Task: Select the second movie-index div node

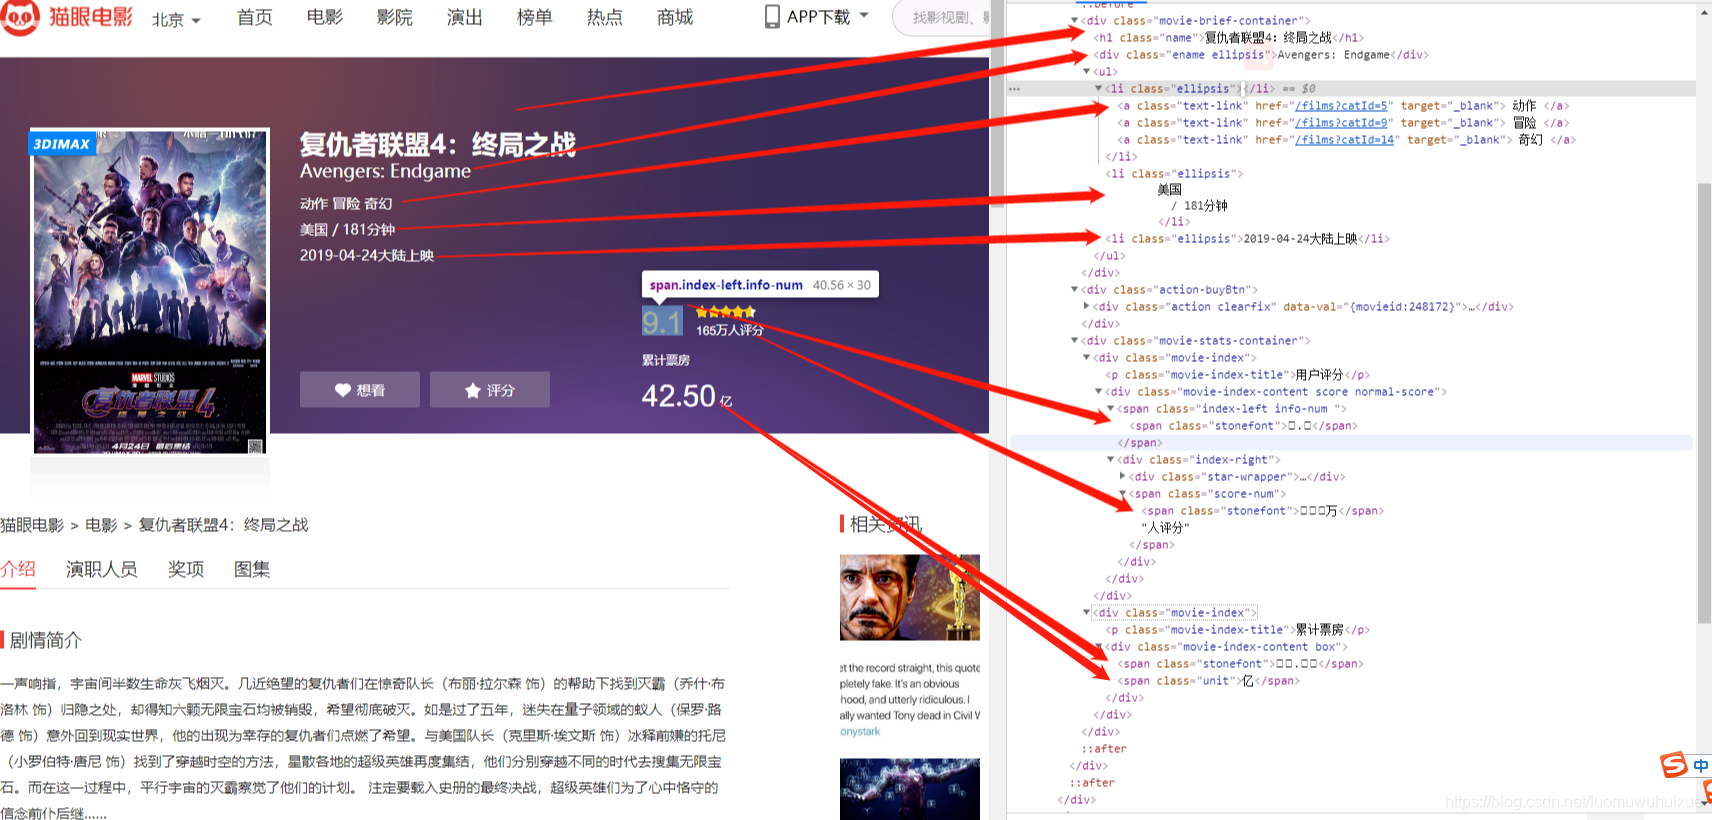Action: coord(1175,613)
